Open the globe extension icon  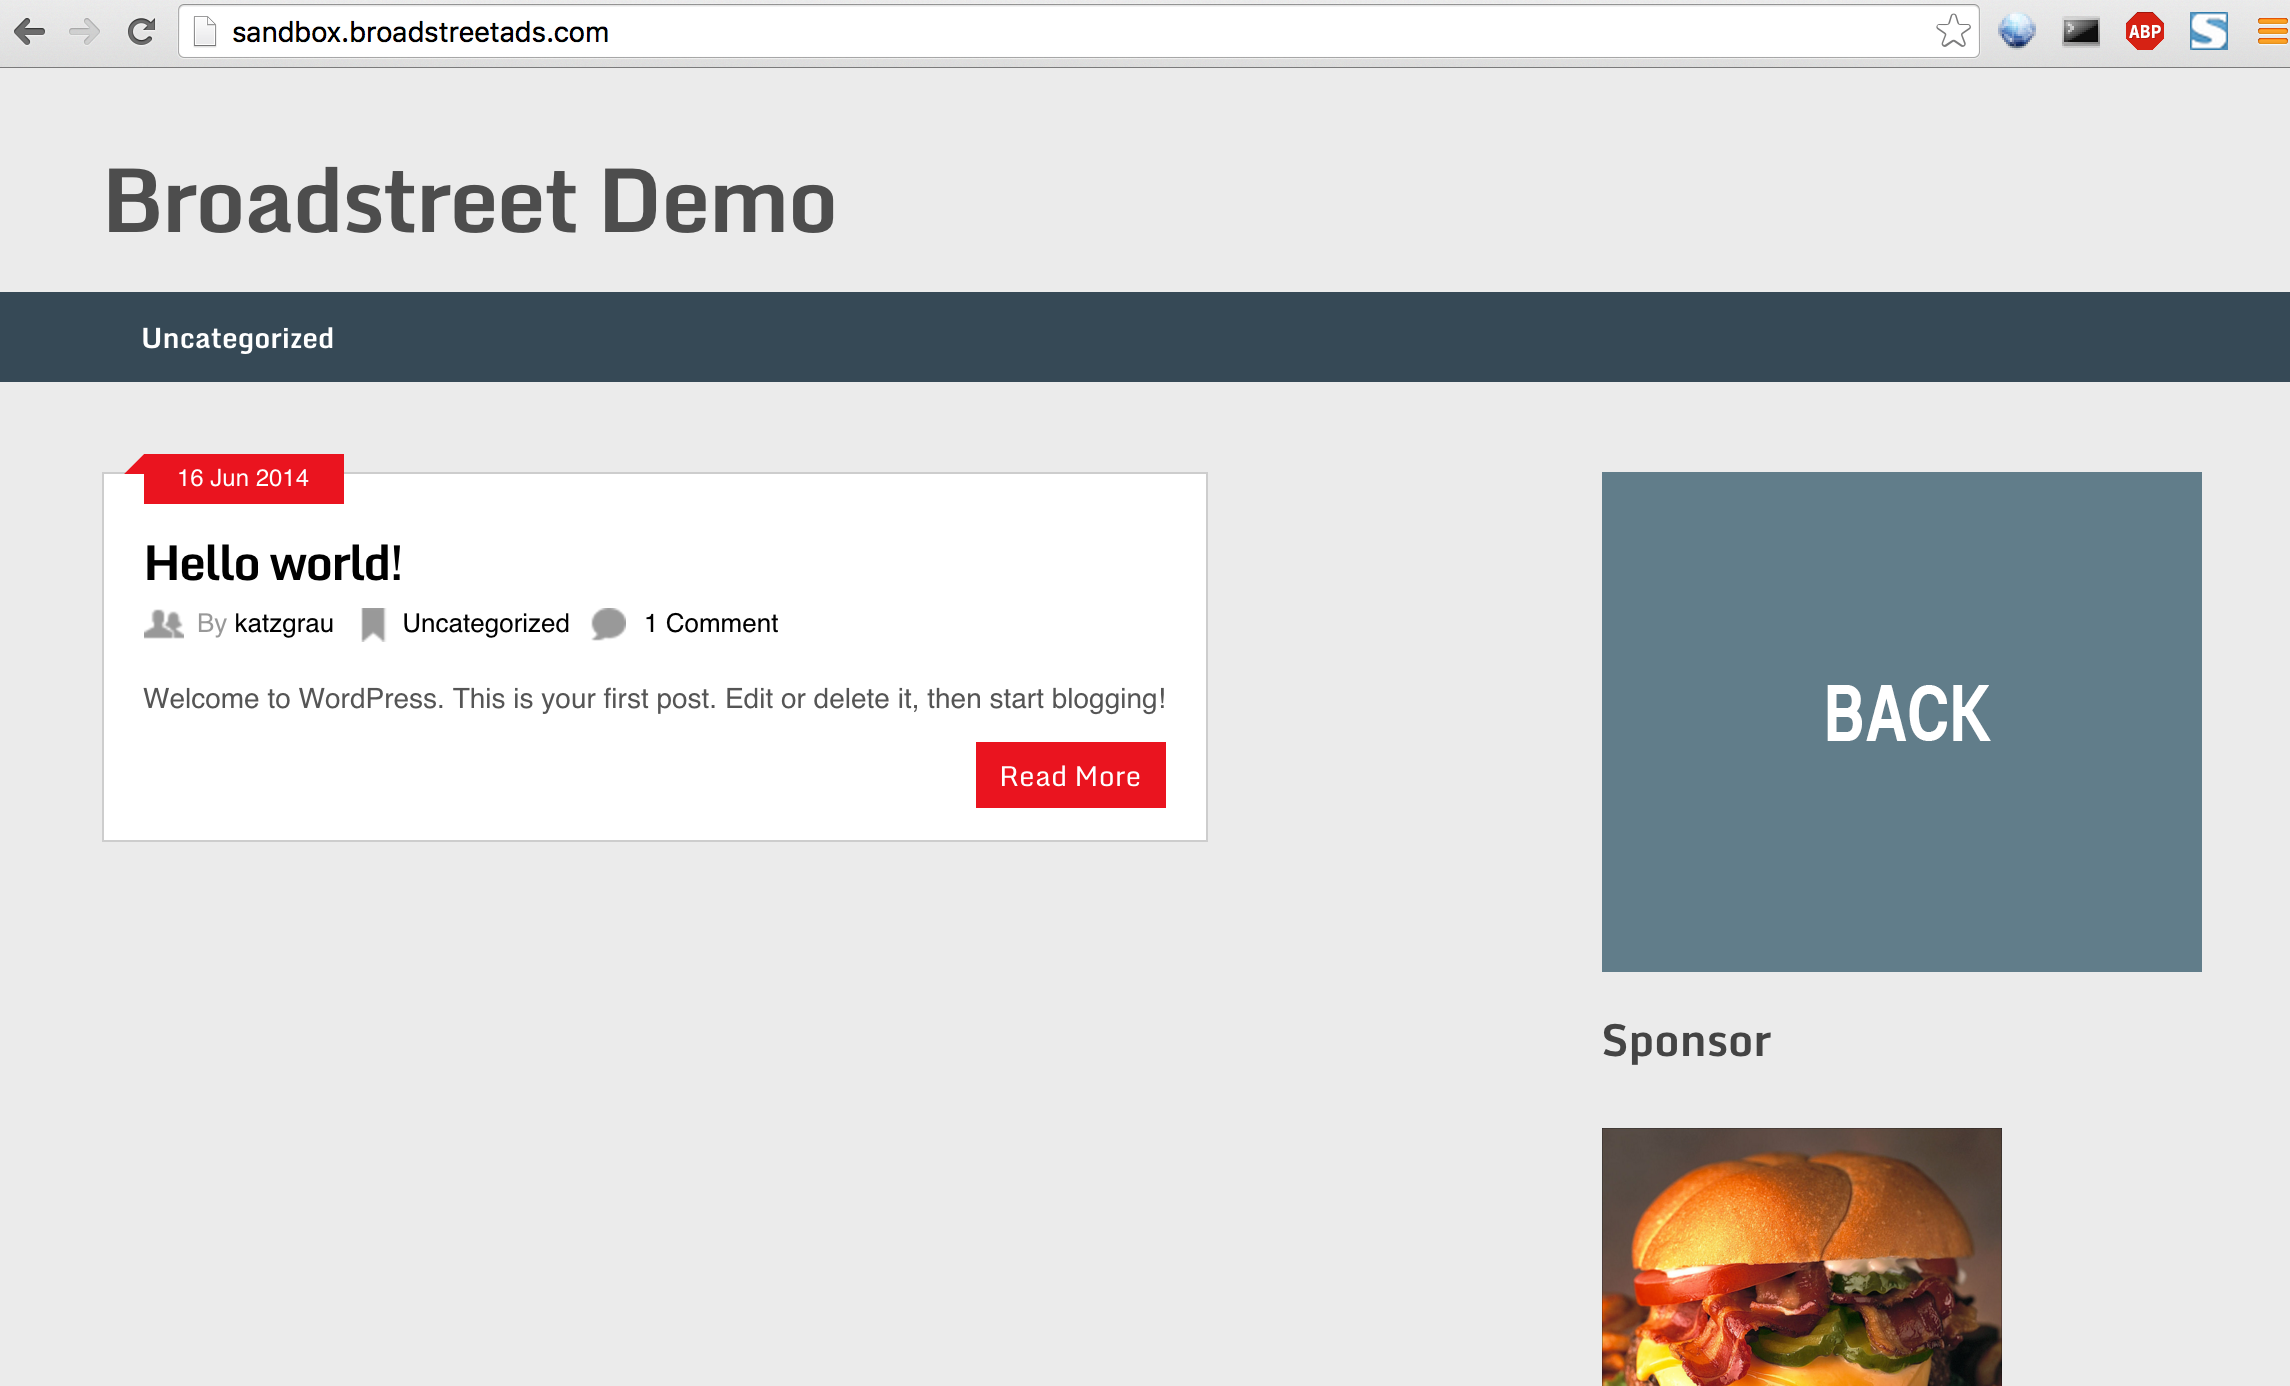tap(2016, 32)
